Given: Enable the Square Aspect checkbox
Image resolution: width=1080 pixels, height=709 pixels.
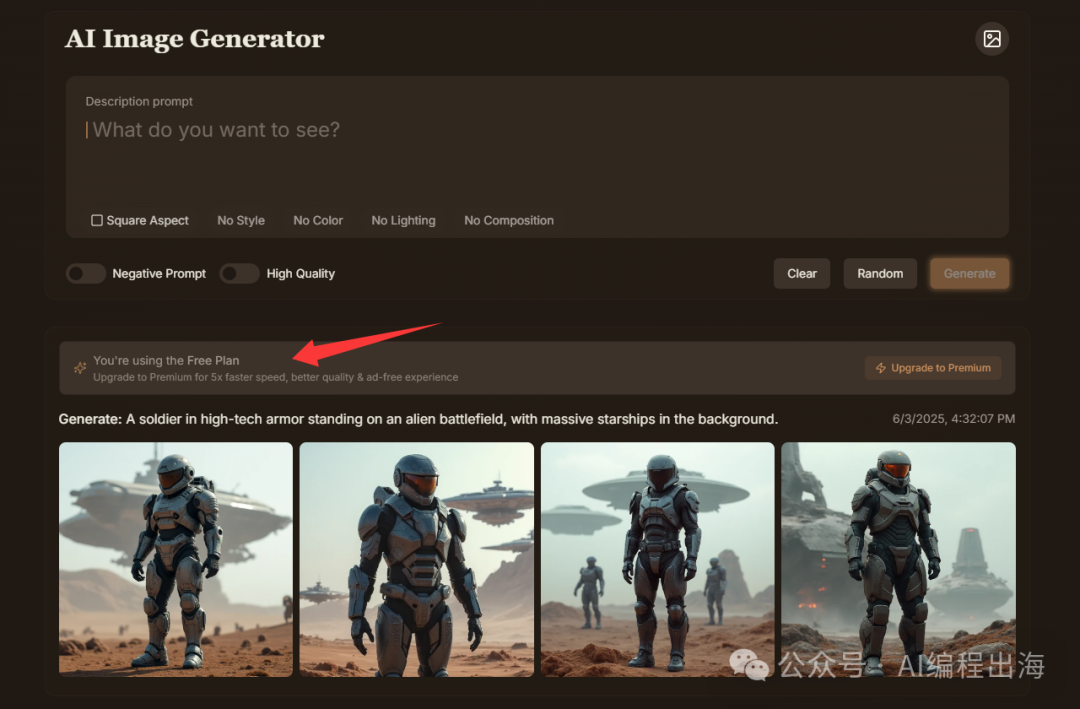Looking at the screenshot, I should 97,220.
